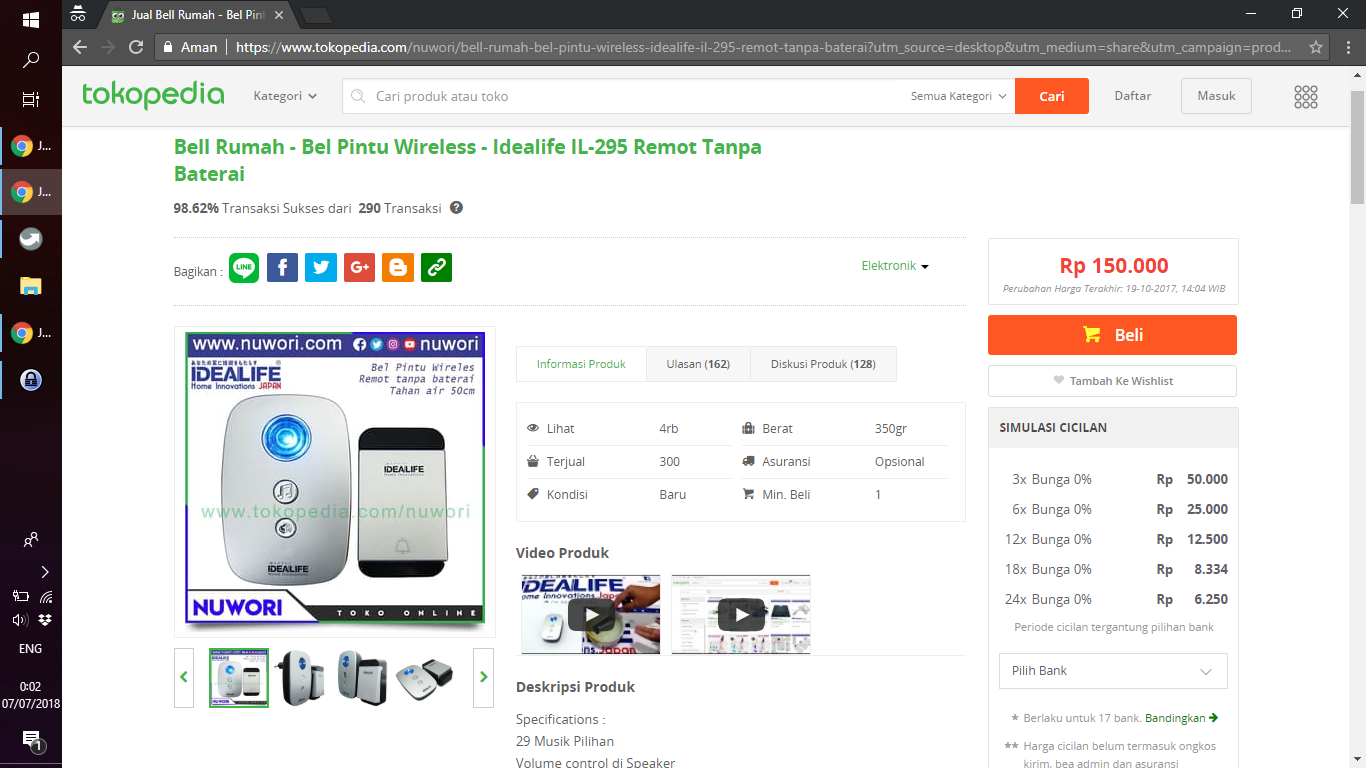Open Windows Start menu
Viewport: 1366px width, 768px height.
tap(30, 19)
